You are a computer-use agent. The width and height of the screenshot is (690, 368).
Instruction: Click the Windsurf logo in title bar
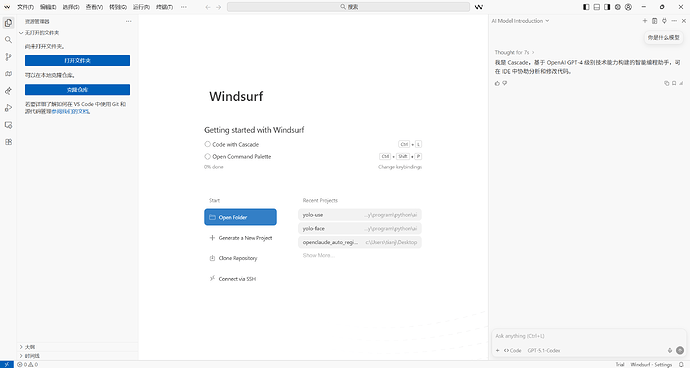[7, 7]
